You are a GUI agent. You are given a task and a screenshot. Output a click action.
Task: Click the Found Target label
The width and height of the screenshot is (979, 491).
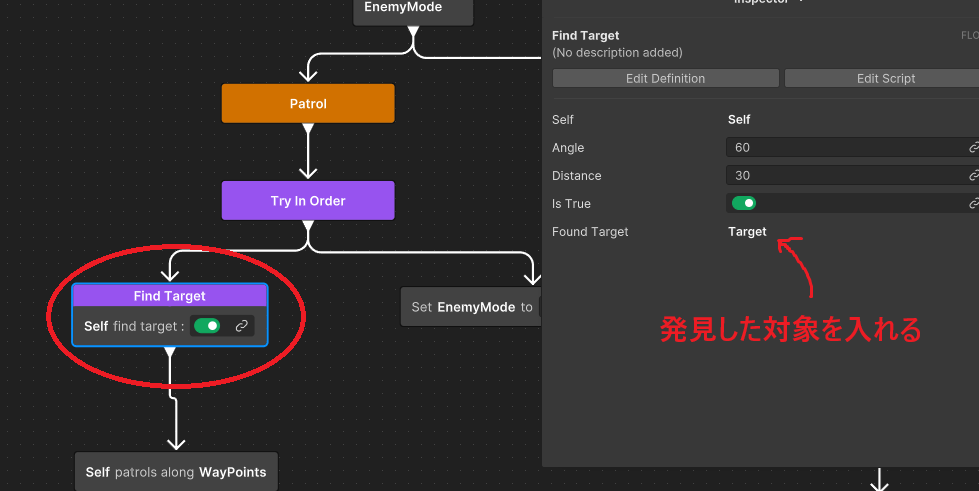click(x=590, y=232)
